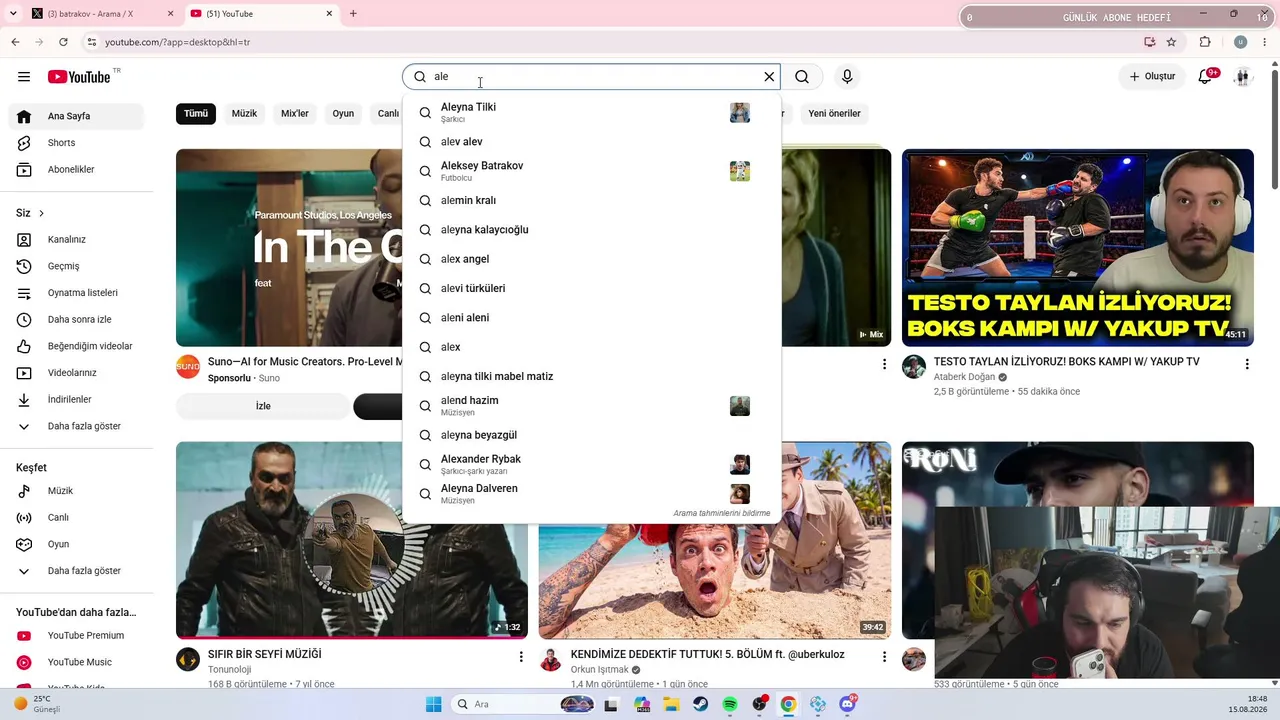Open the account avatar menu
The height and width of the screenshot is (720, 1280).
coord(1243,77)
